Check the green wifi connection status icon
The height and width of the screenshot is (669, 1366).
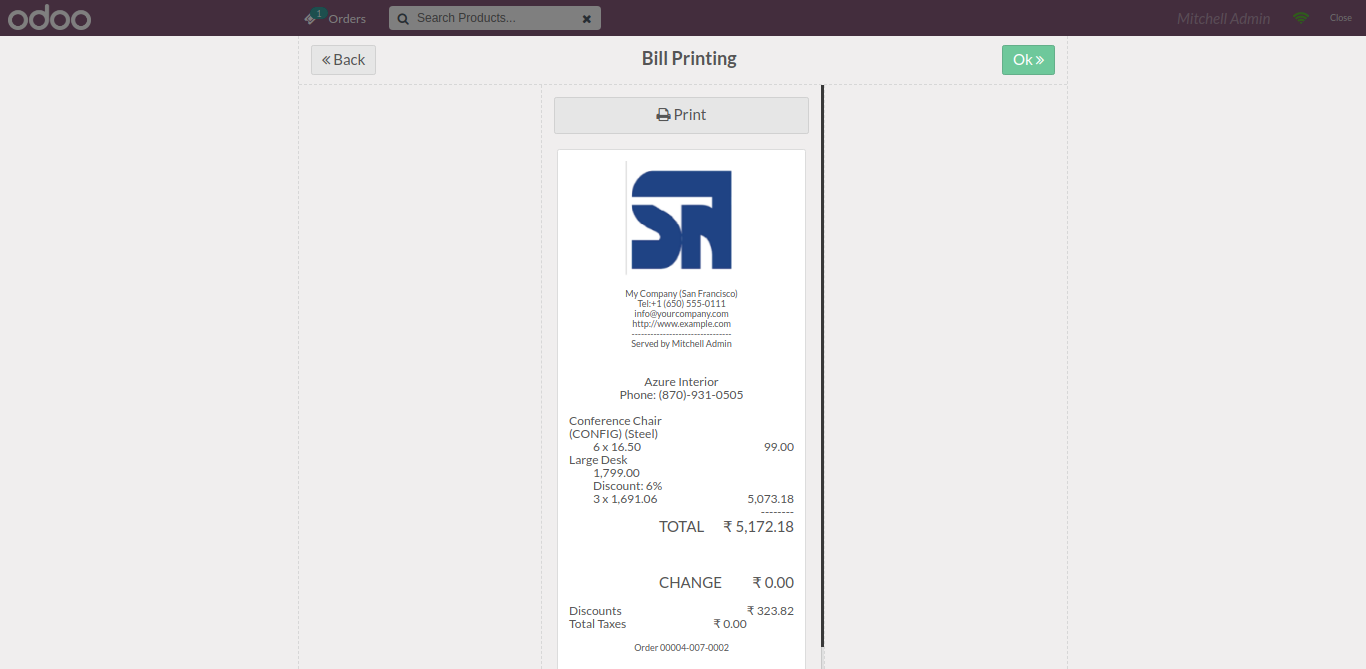1300,18
